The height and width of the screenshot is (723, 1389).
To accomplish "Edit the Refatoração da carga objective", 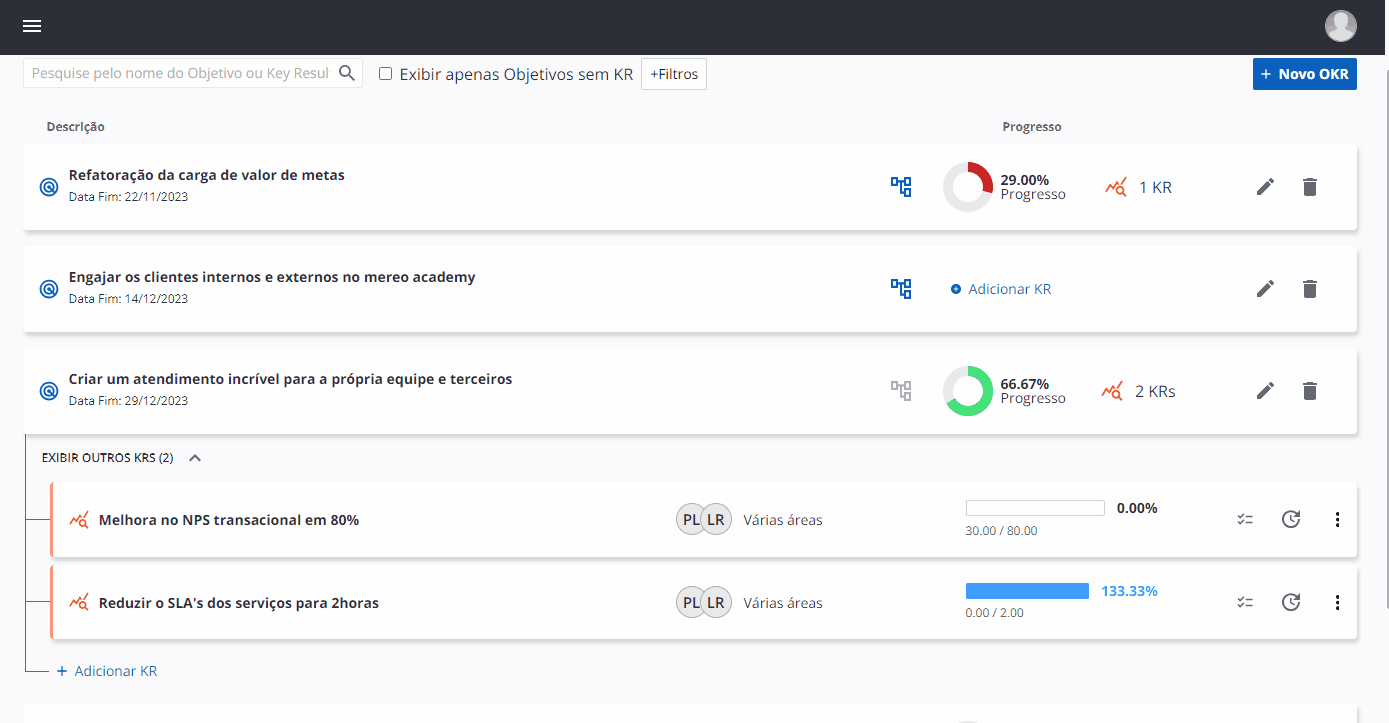I will point(1265,187).
